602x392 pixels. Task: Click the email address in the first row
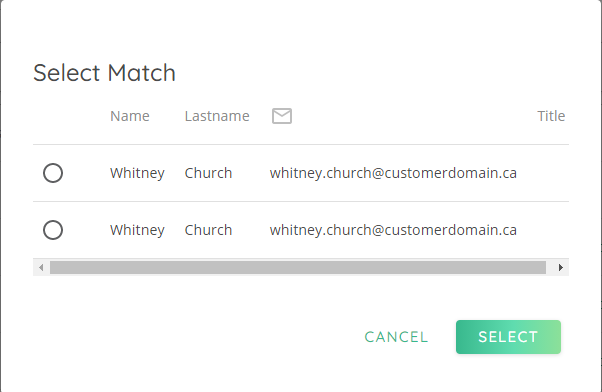point(393,173)
